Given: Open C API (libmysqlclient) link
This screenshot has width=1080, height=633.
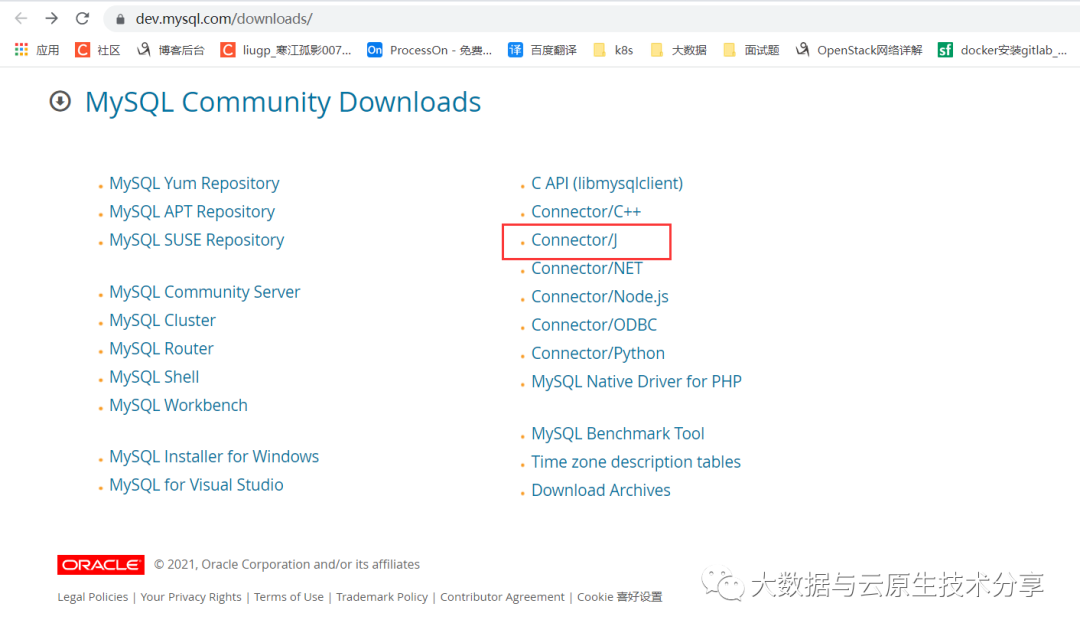Looking at the screenshot, I should click(607, 183).
